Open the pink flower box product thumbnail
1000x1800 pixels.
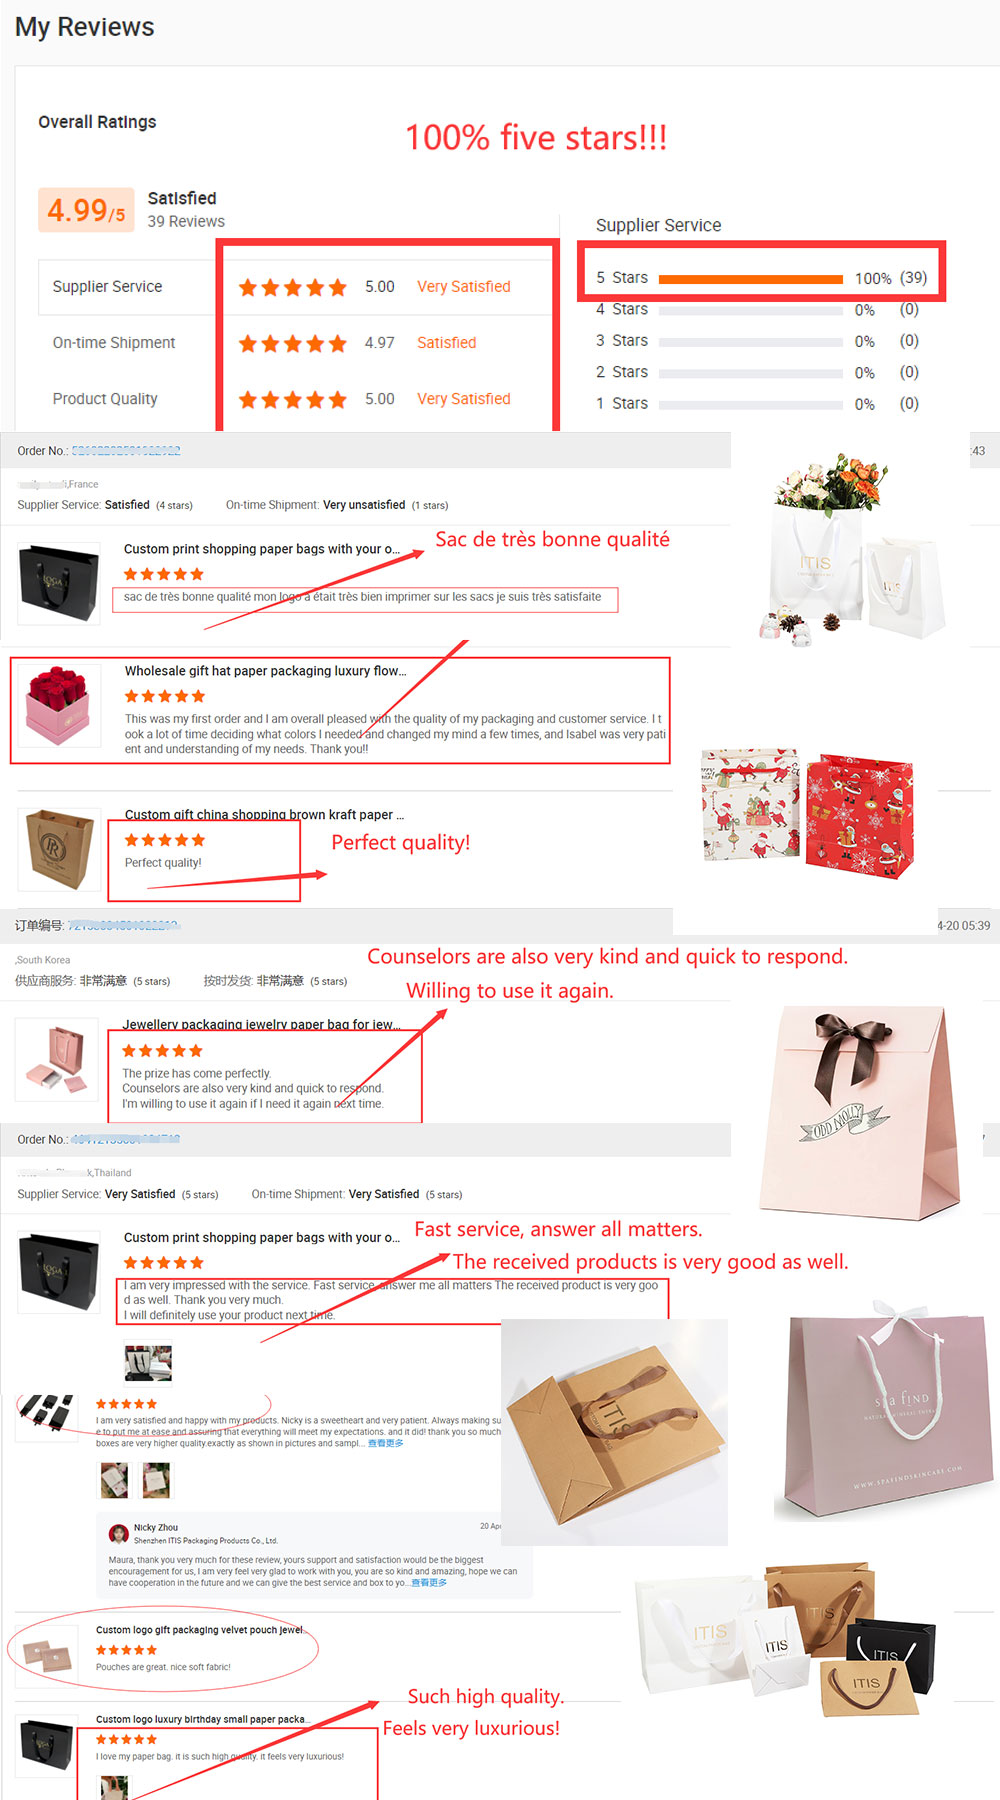click(60, 706)
